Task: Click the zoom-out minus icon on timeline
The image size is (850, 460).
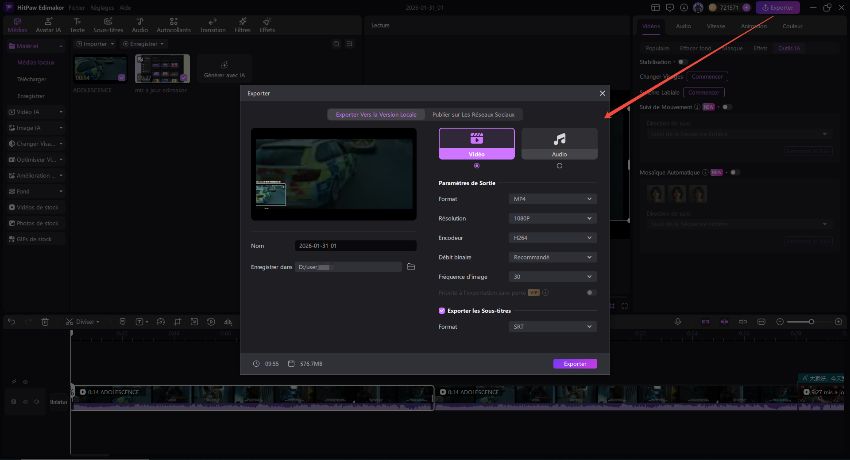Action: tap(780, 322)
